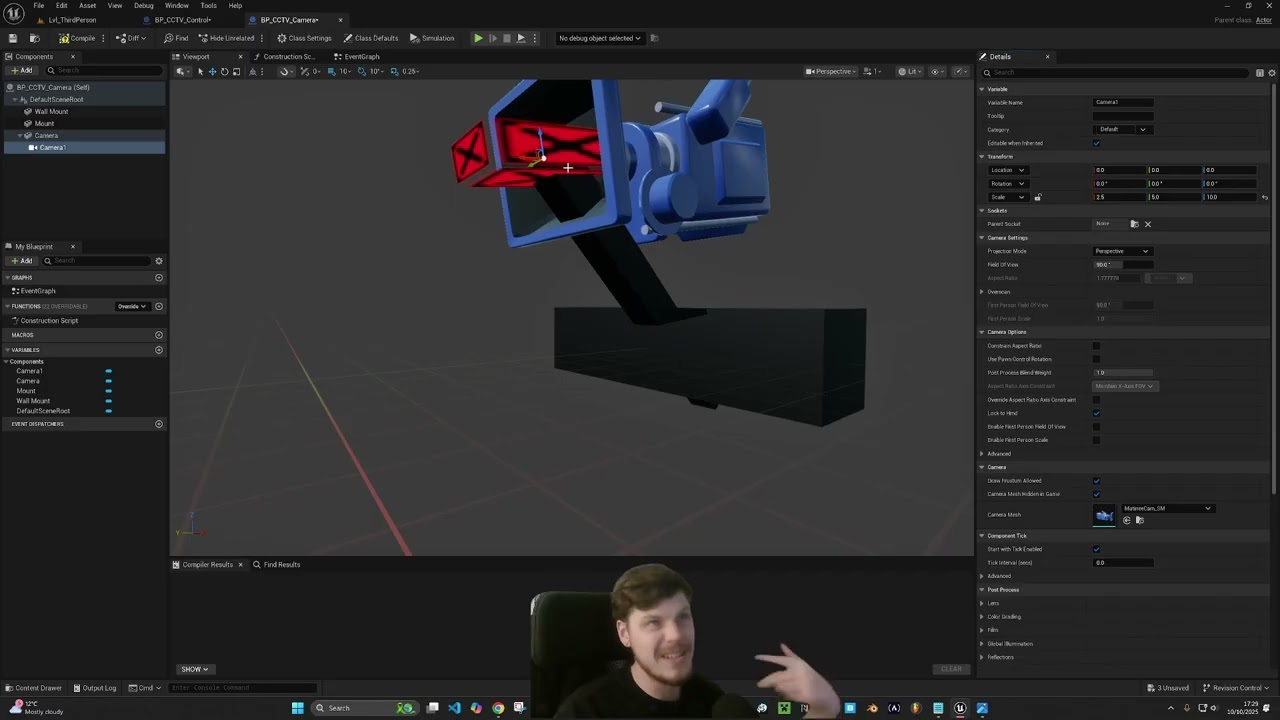Click the Save asset icon in toolbar
The height and width of the screenshot is (720, 1280).
click(13, 38)
